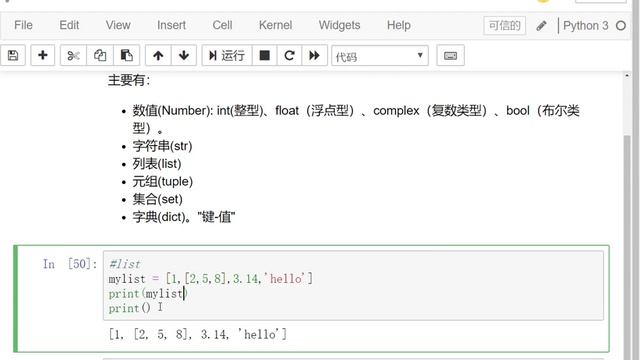Click kernel idle circle indicator
This screenshot has height=360, width=640.
[x=621, y=26]
